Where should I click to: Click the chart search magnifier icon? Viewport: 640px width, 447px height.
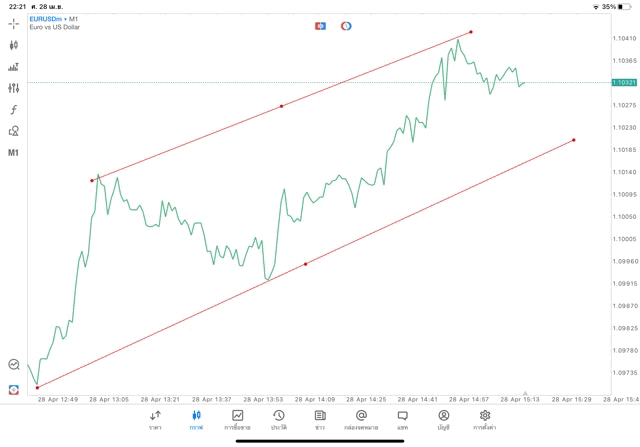pos(14,365)
